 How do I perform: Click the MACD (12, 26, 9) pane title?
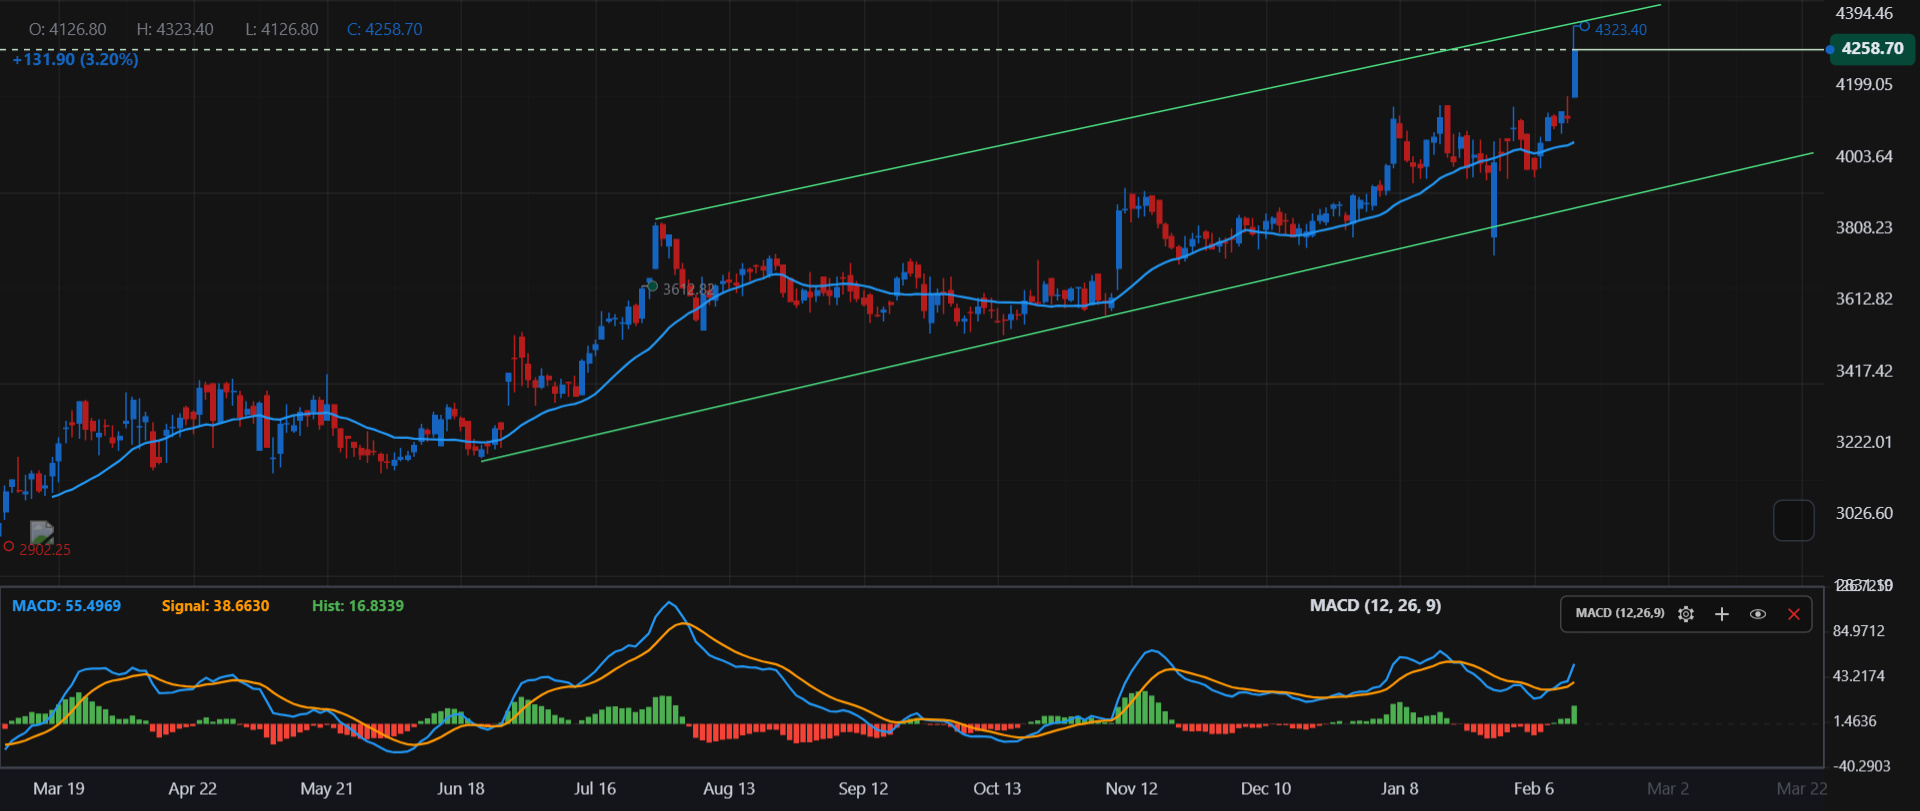pos(1376,606)
